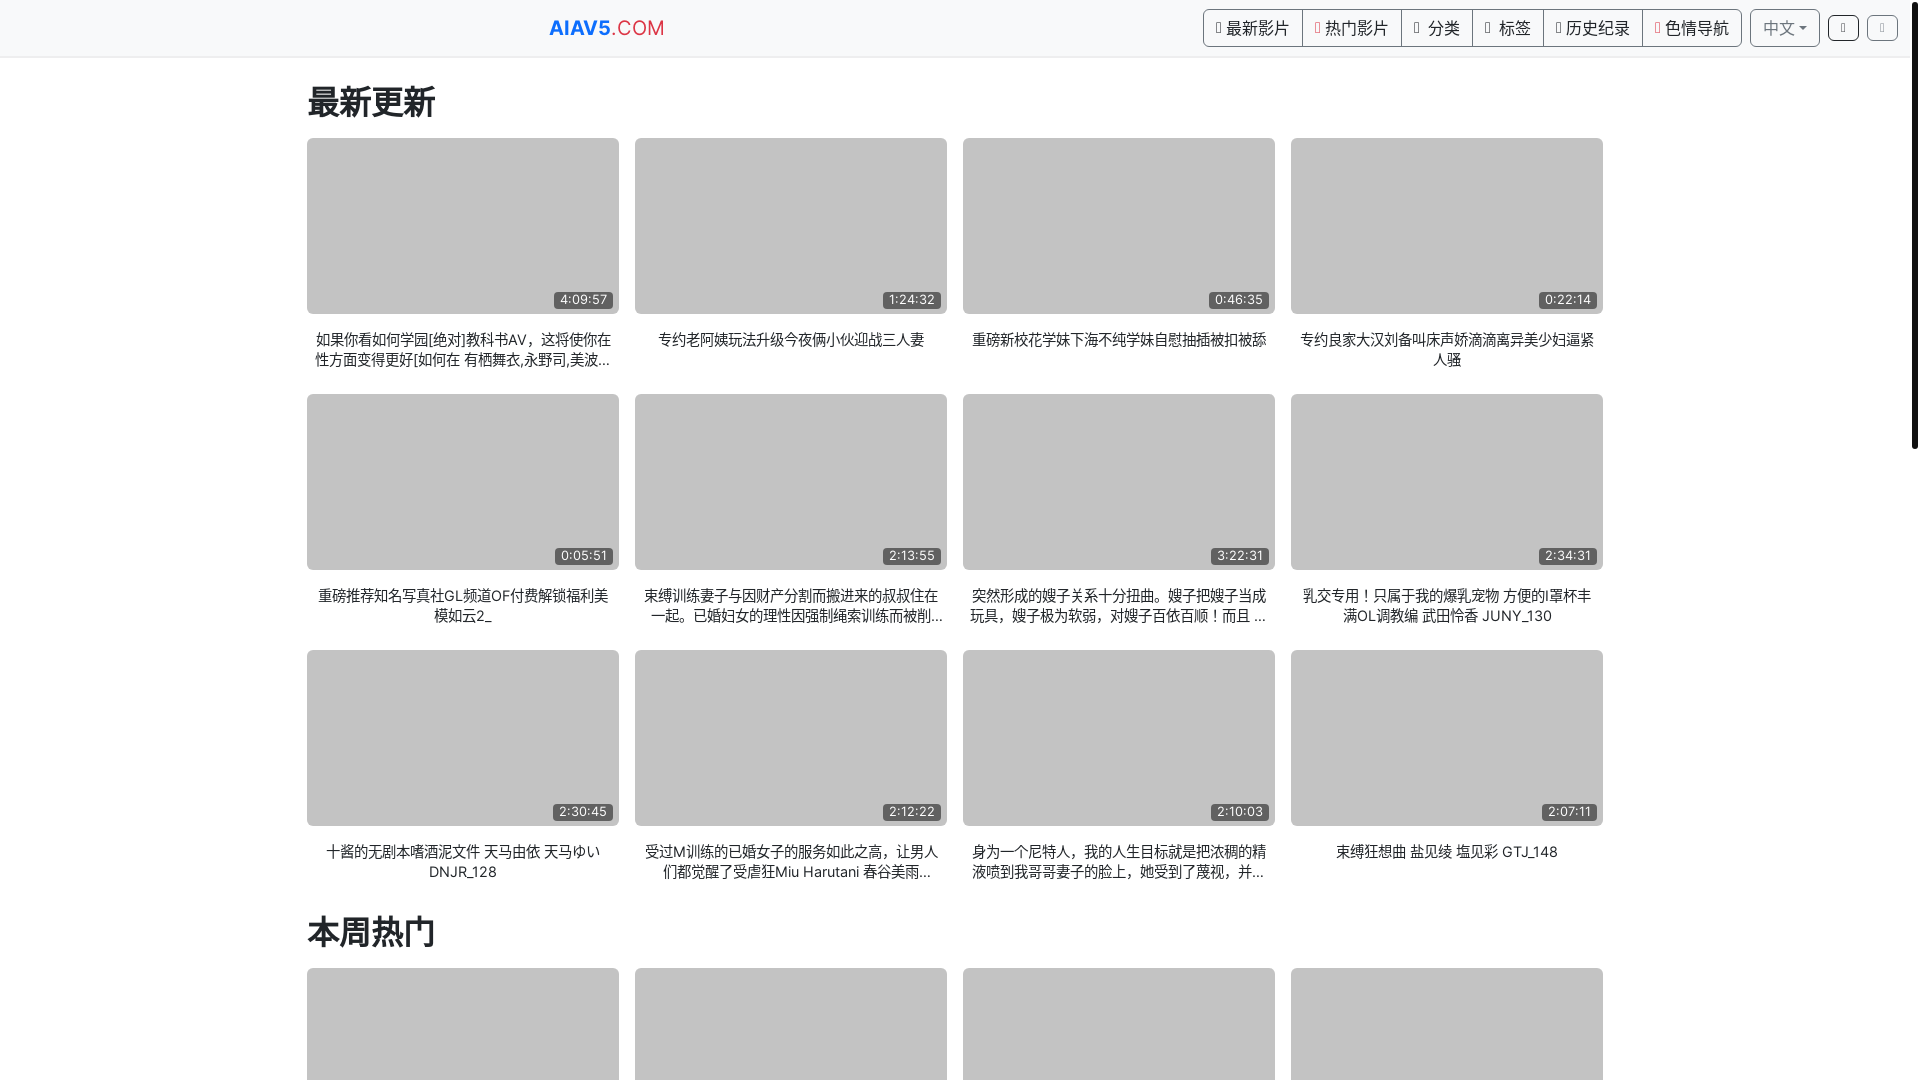Open the 色情导航 nav link
1920x1080 pixels.
[1691, 28]
